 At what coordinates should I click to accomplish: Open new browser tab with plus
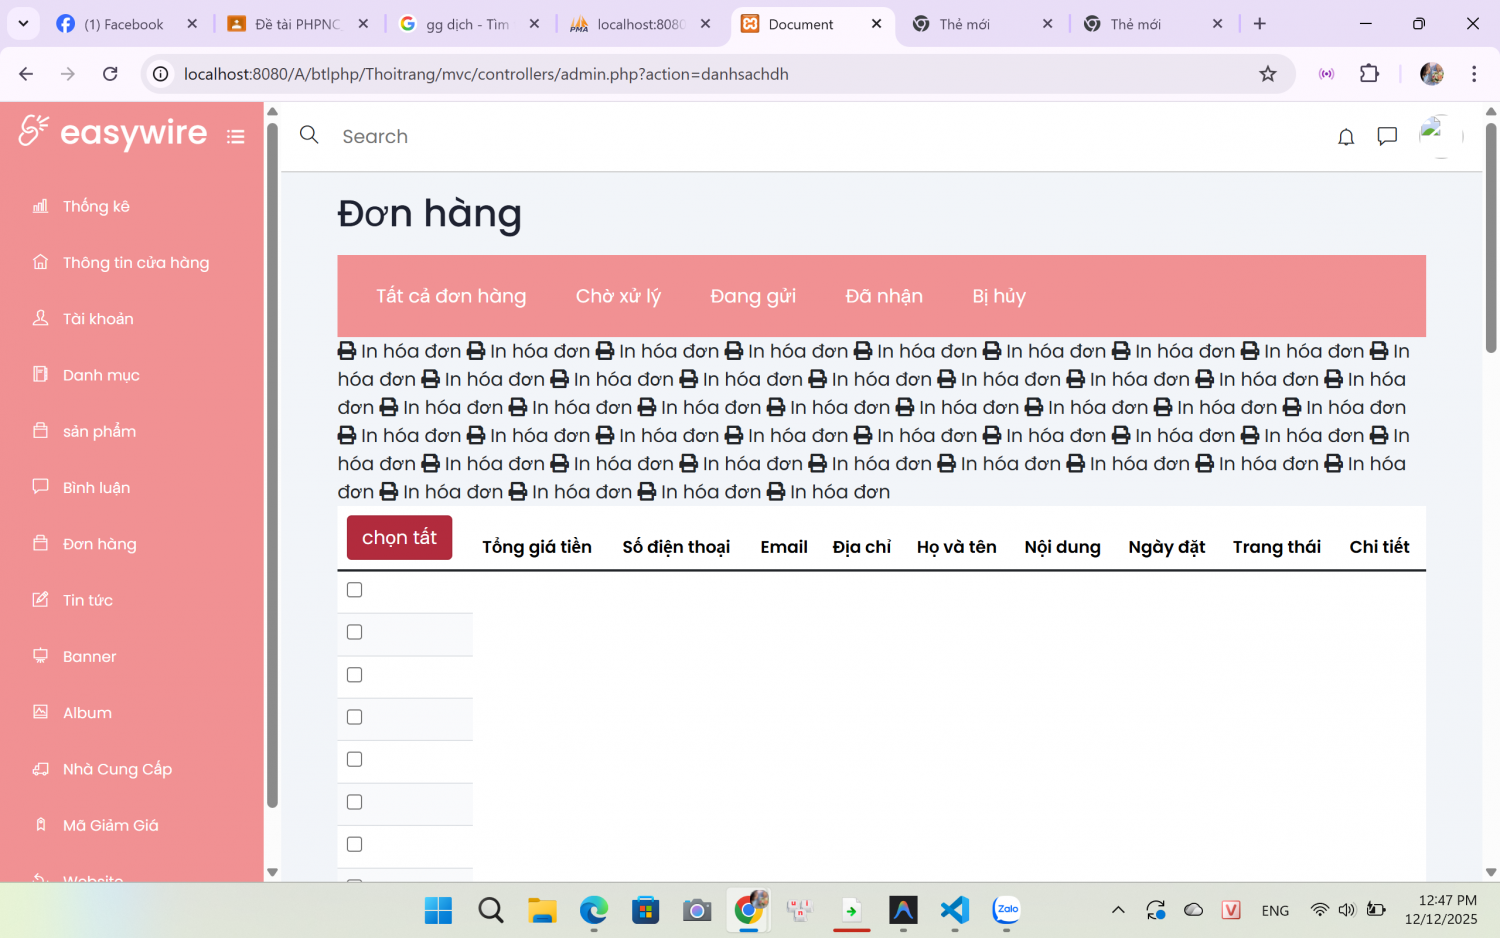tap(1260, 24)
